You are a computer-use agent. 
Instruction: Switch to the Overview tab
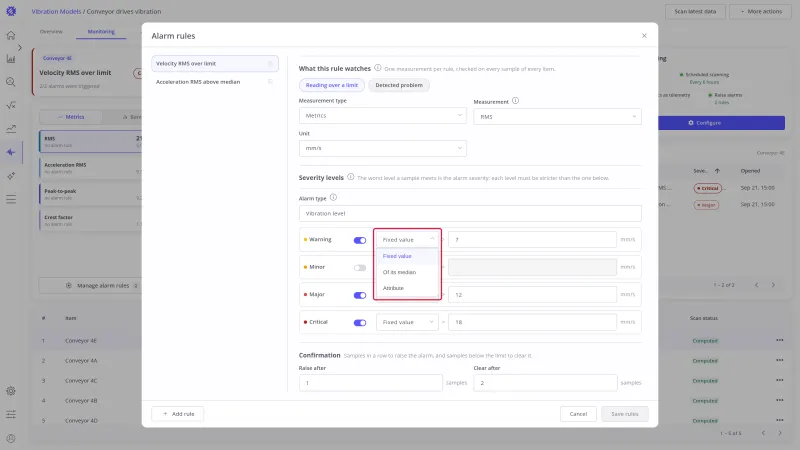pyautogui.click(x=51, y=32)
